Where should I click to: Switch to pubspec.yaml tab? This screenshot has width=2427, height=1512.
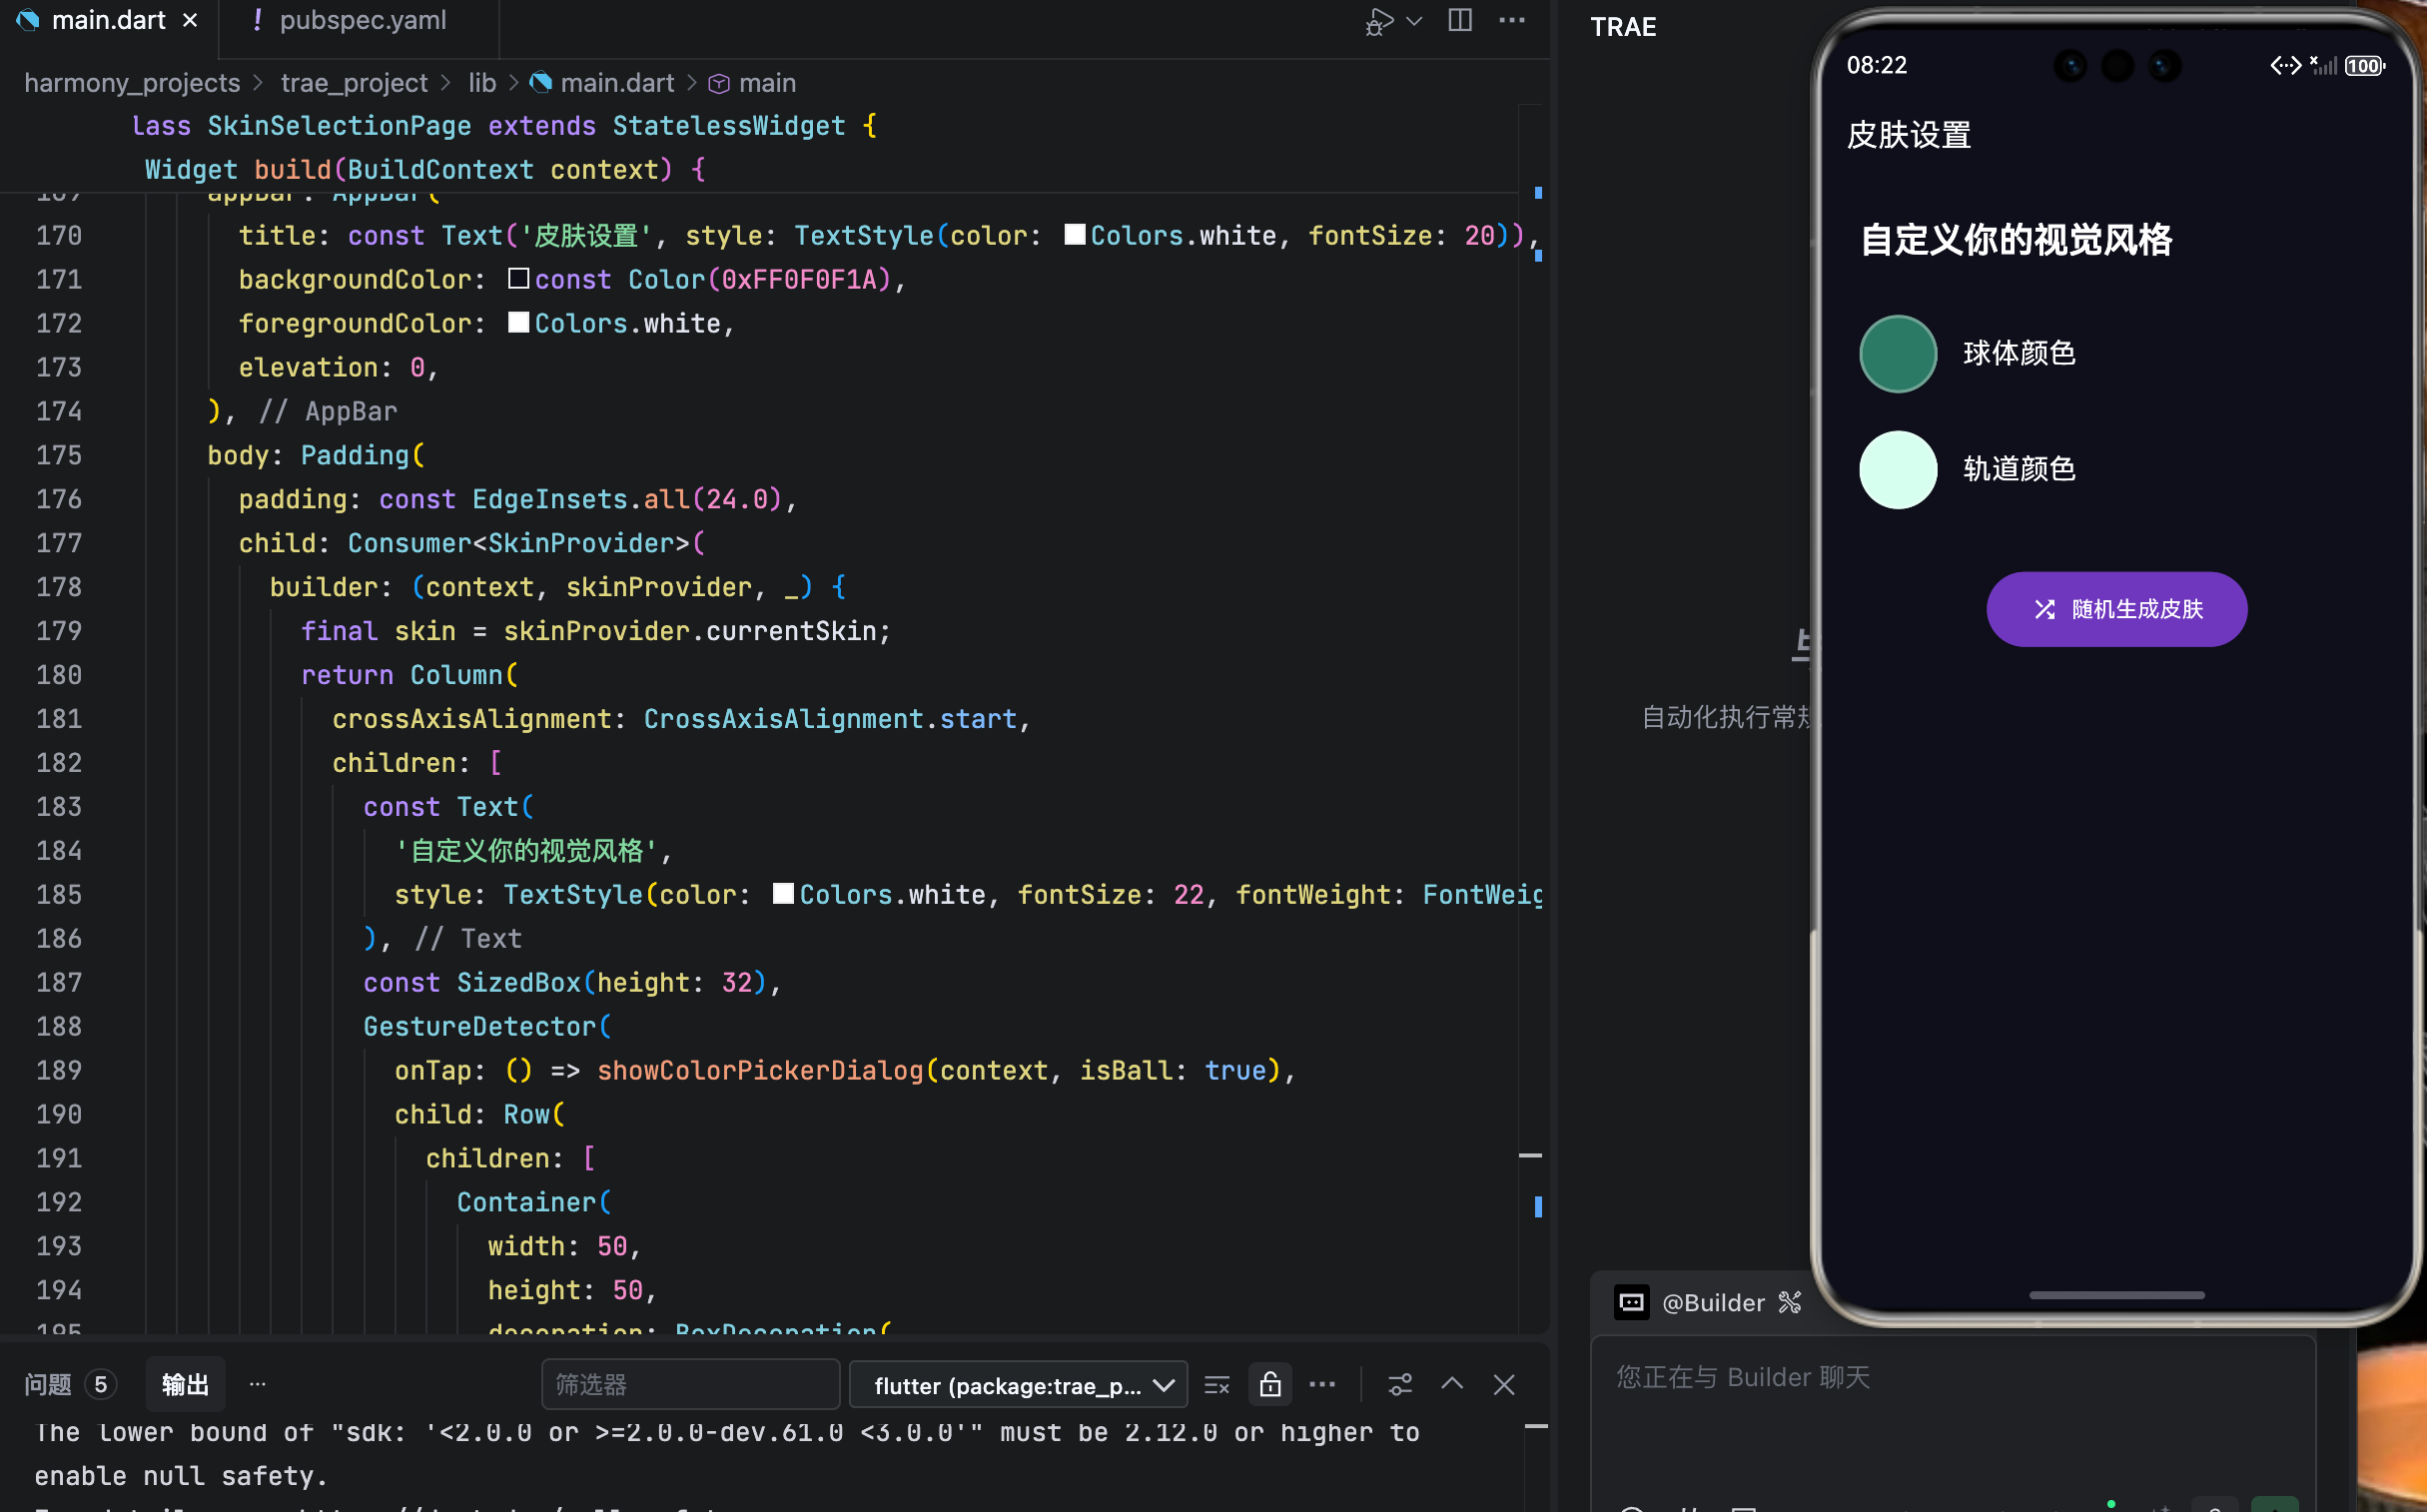361,20
